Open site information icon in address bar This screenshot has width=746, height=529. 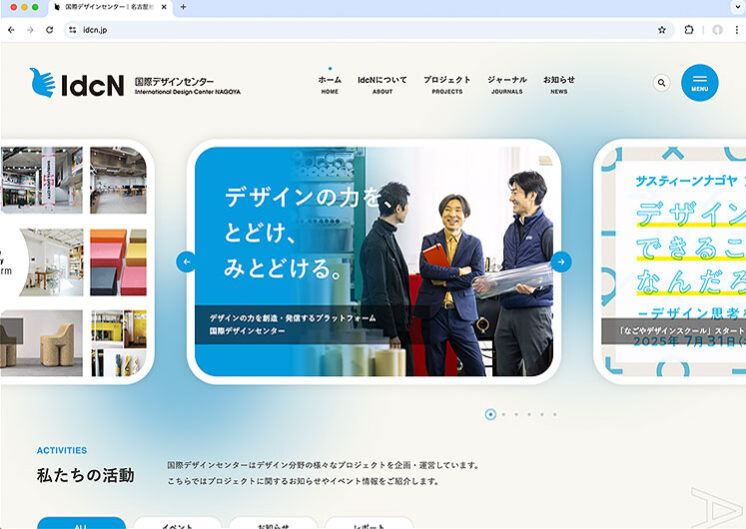72,30
